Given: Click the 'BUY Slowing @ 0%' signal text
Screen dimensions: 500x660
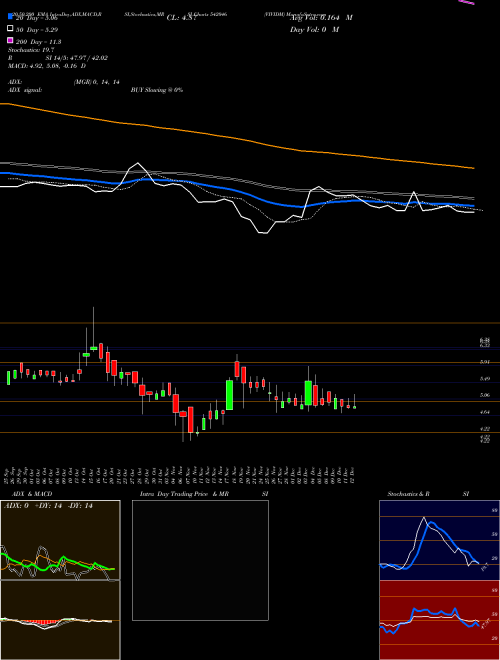Looking at the screenshot, I should click(x=157, y=90).
